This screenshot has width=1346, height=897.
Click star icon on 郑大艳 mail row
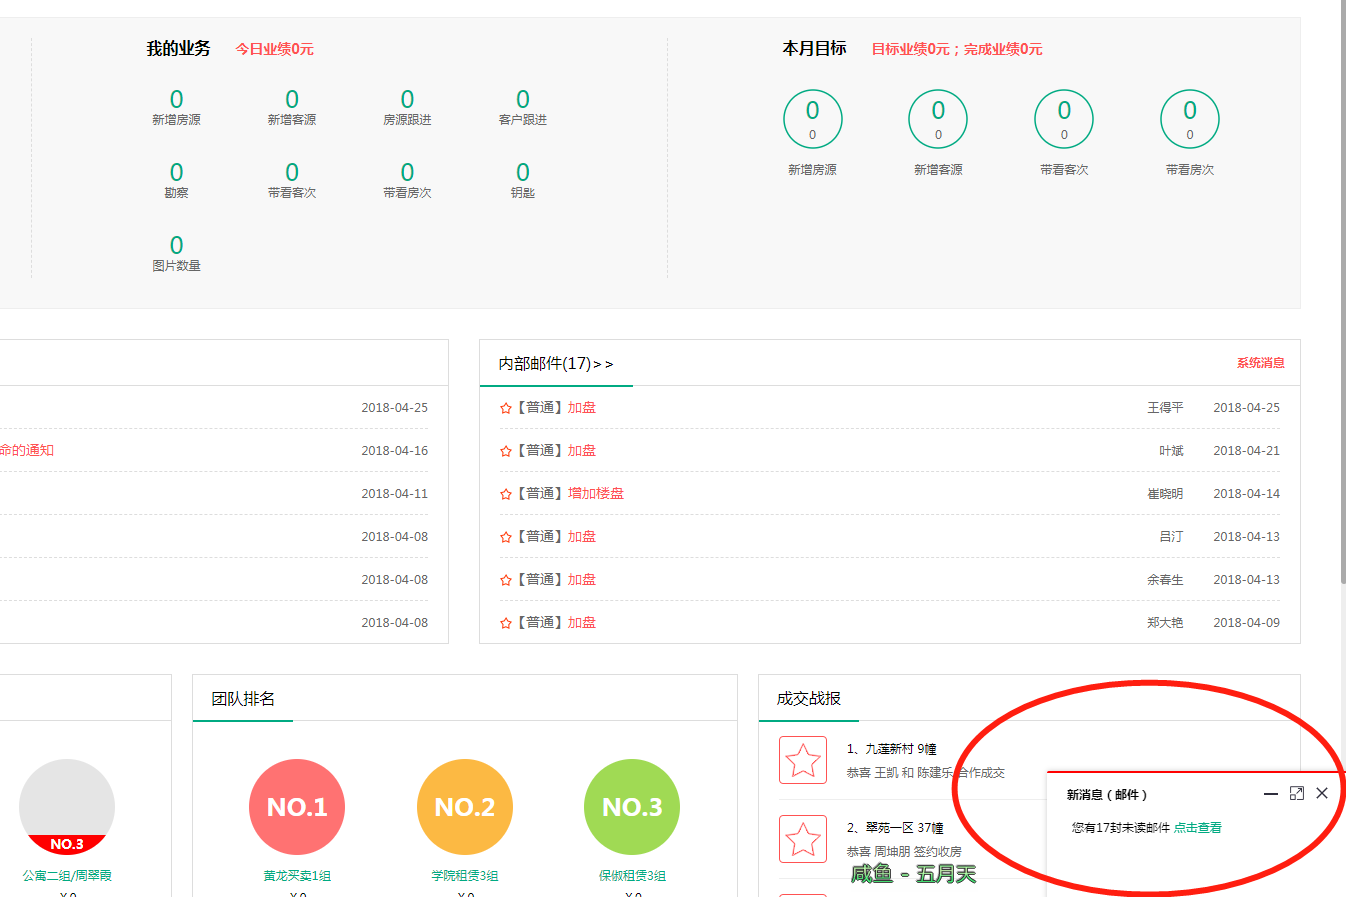click(505, 623)
